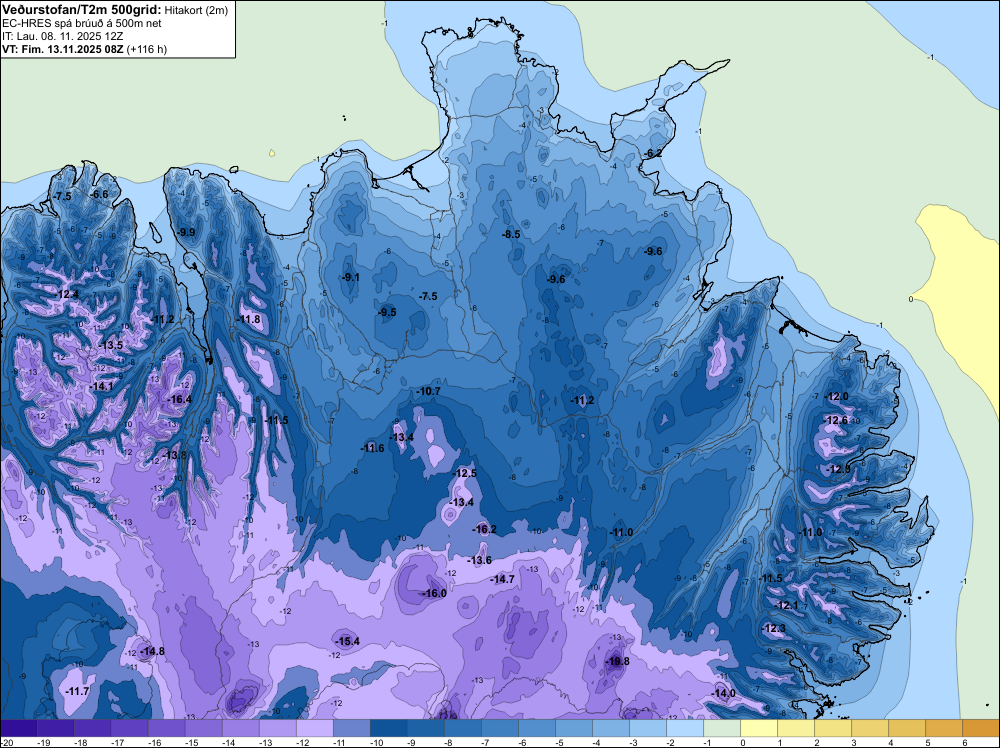
Task: Select the -12.4 temperature value
Action: pyautogui.click(x=66, y=294)
